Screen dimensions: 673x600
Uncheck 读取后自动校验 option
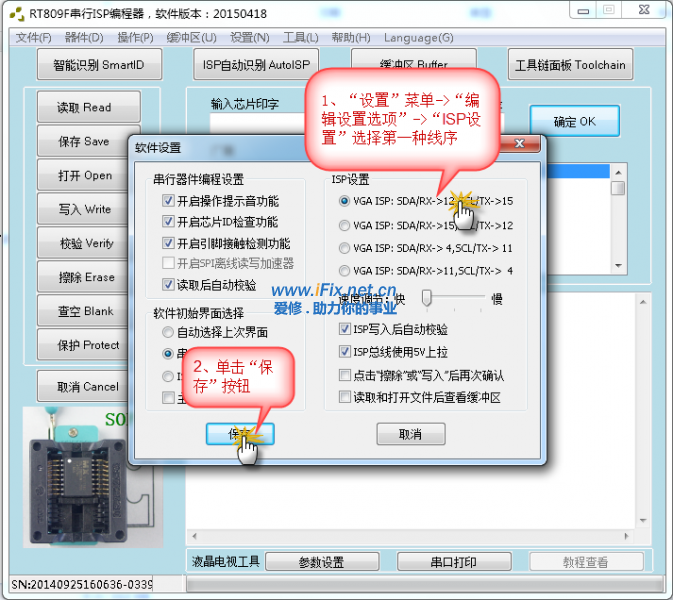pos(168,284)
